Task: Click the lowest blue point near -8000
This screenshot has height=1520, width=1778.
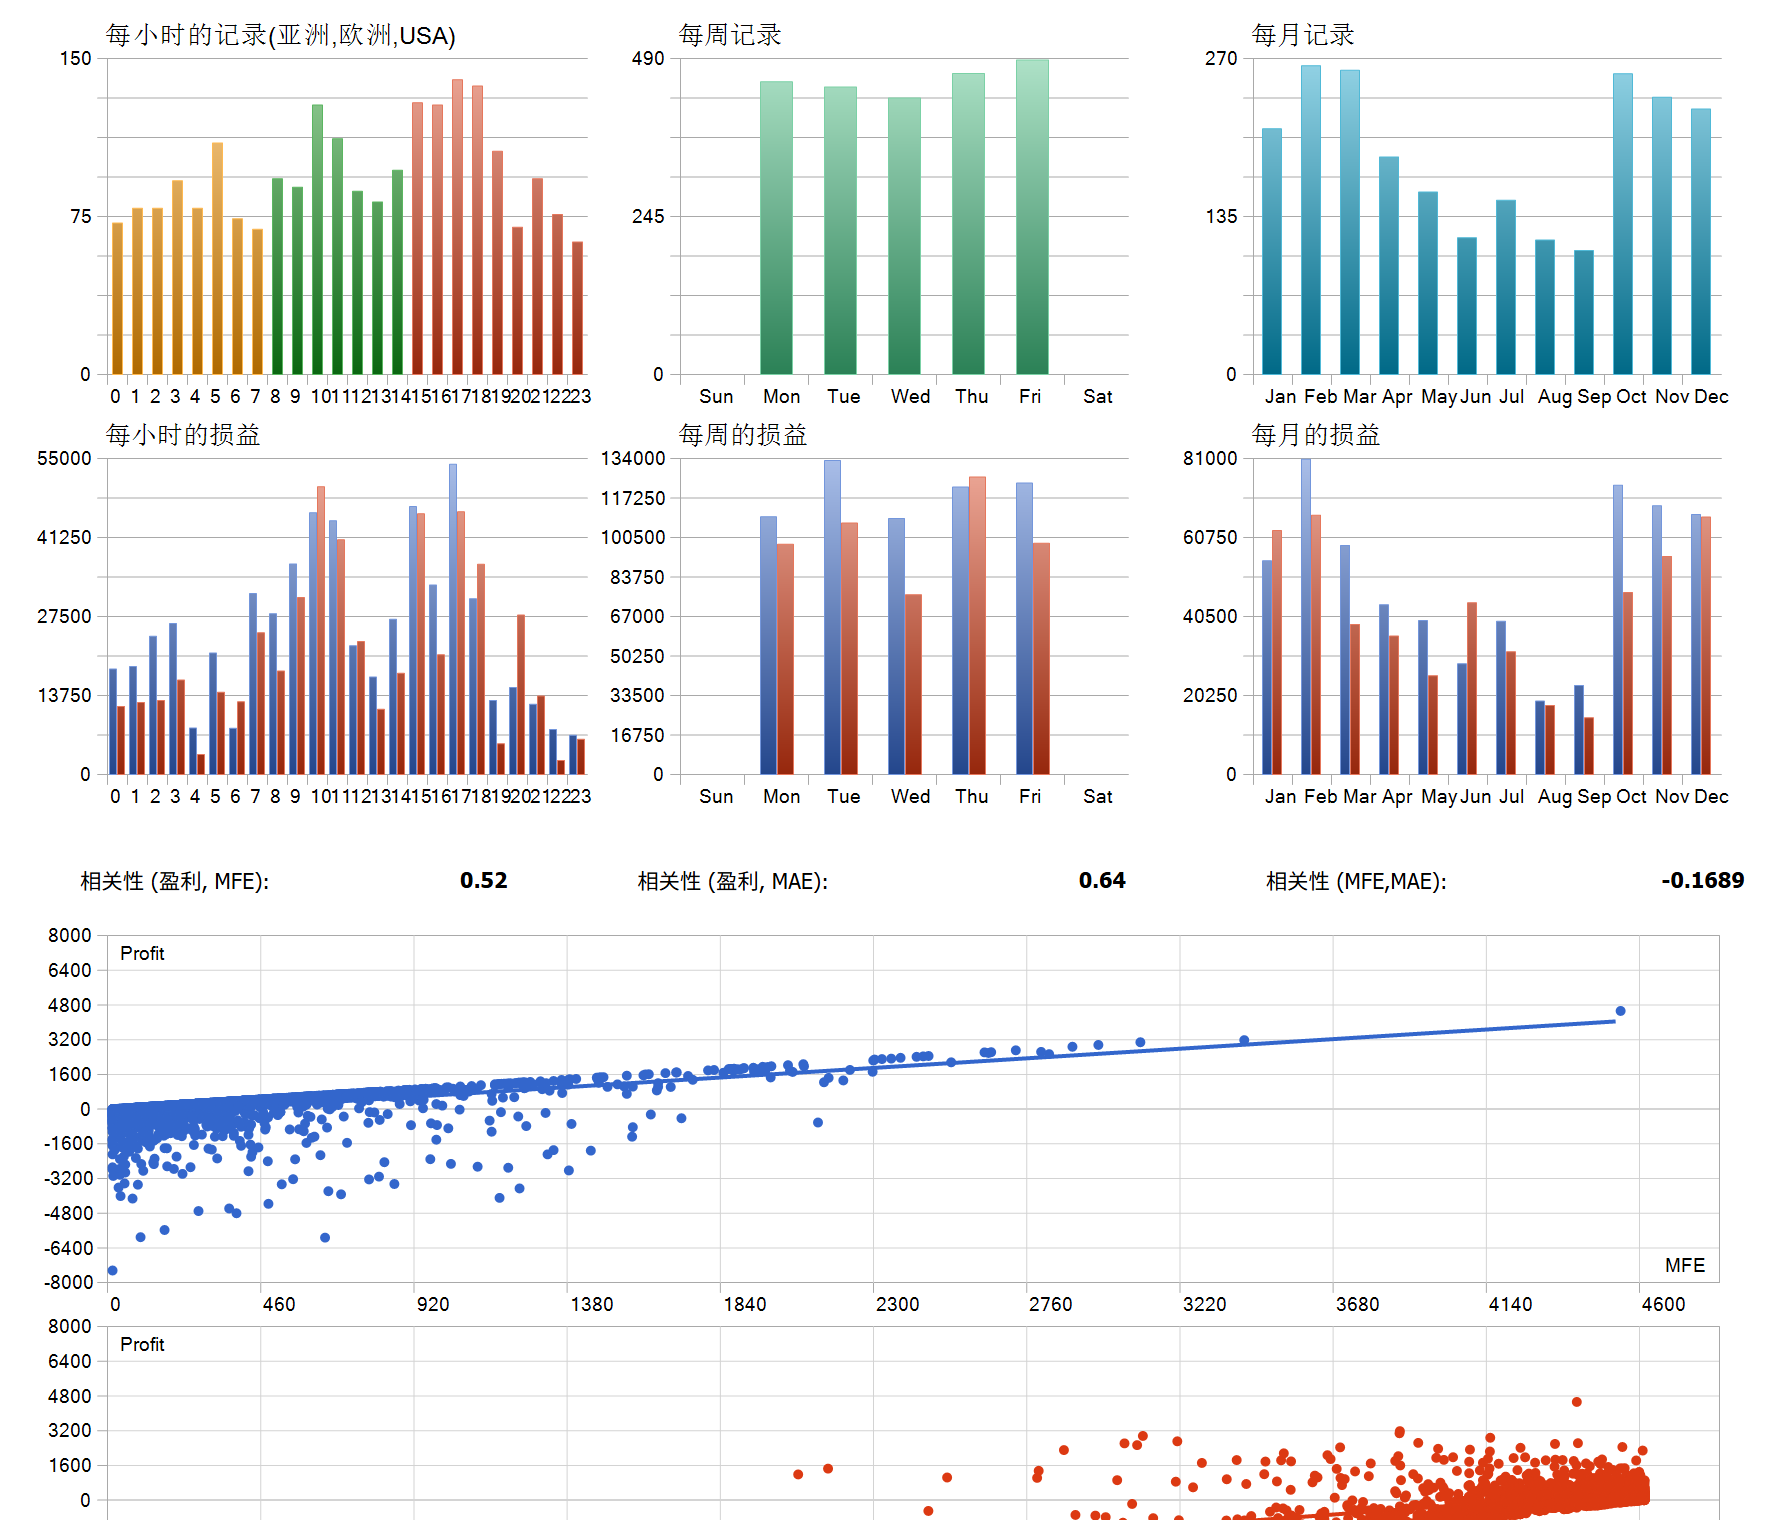Action: tap(113, 1270)
